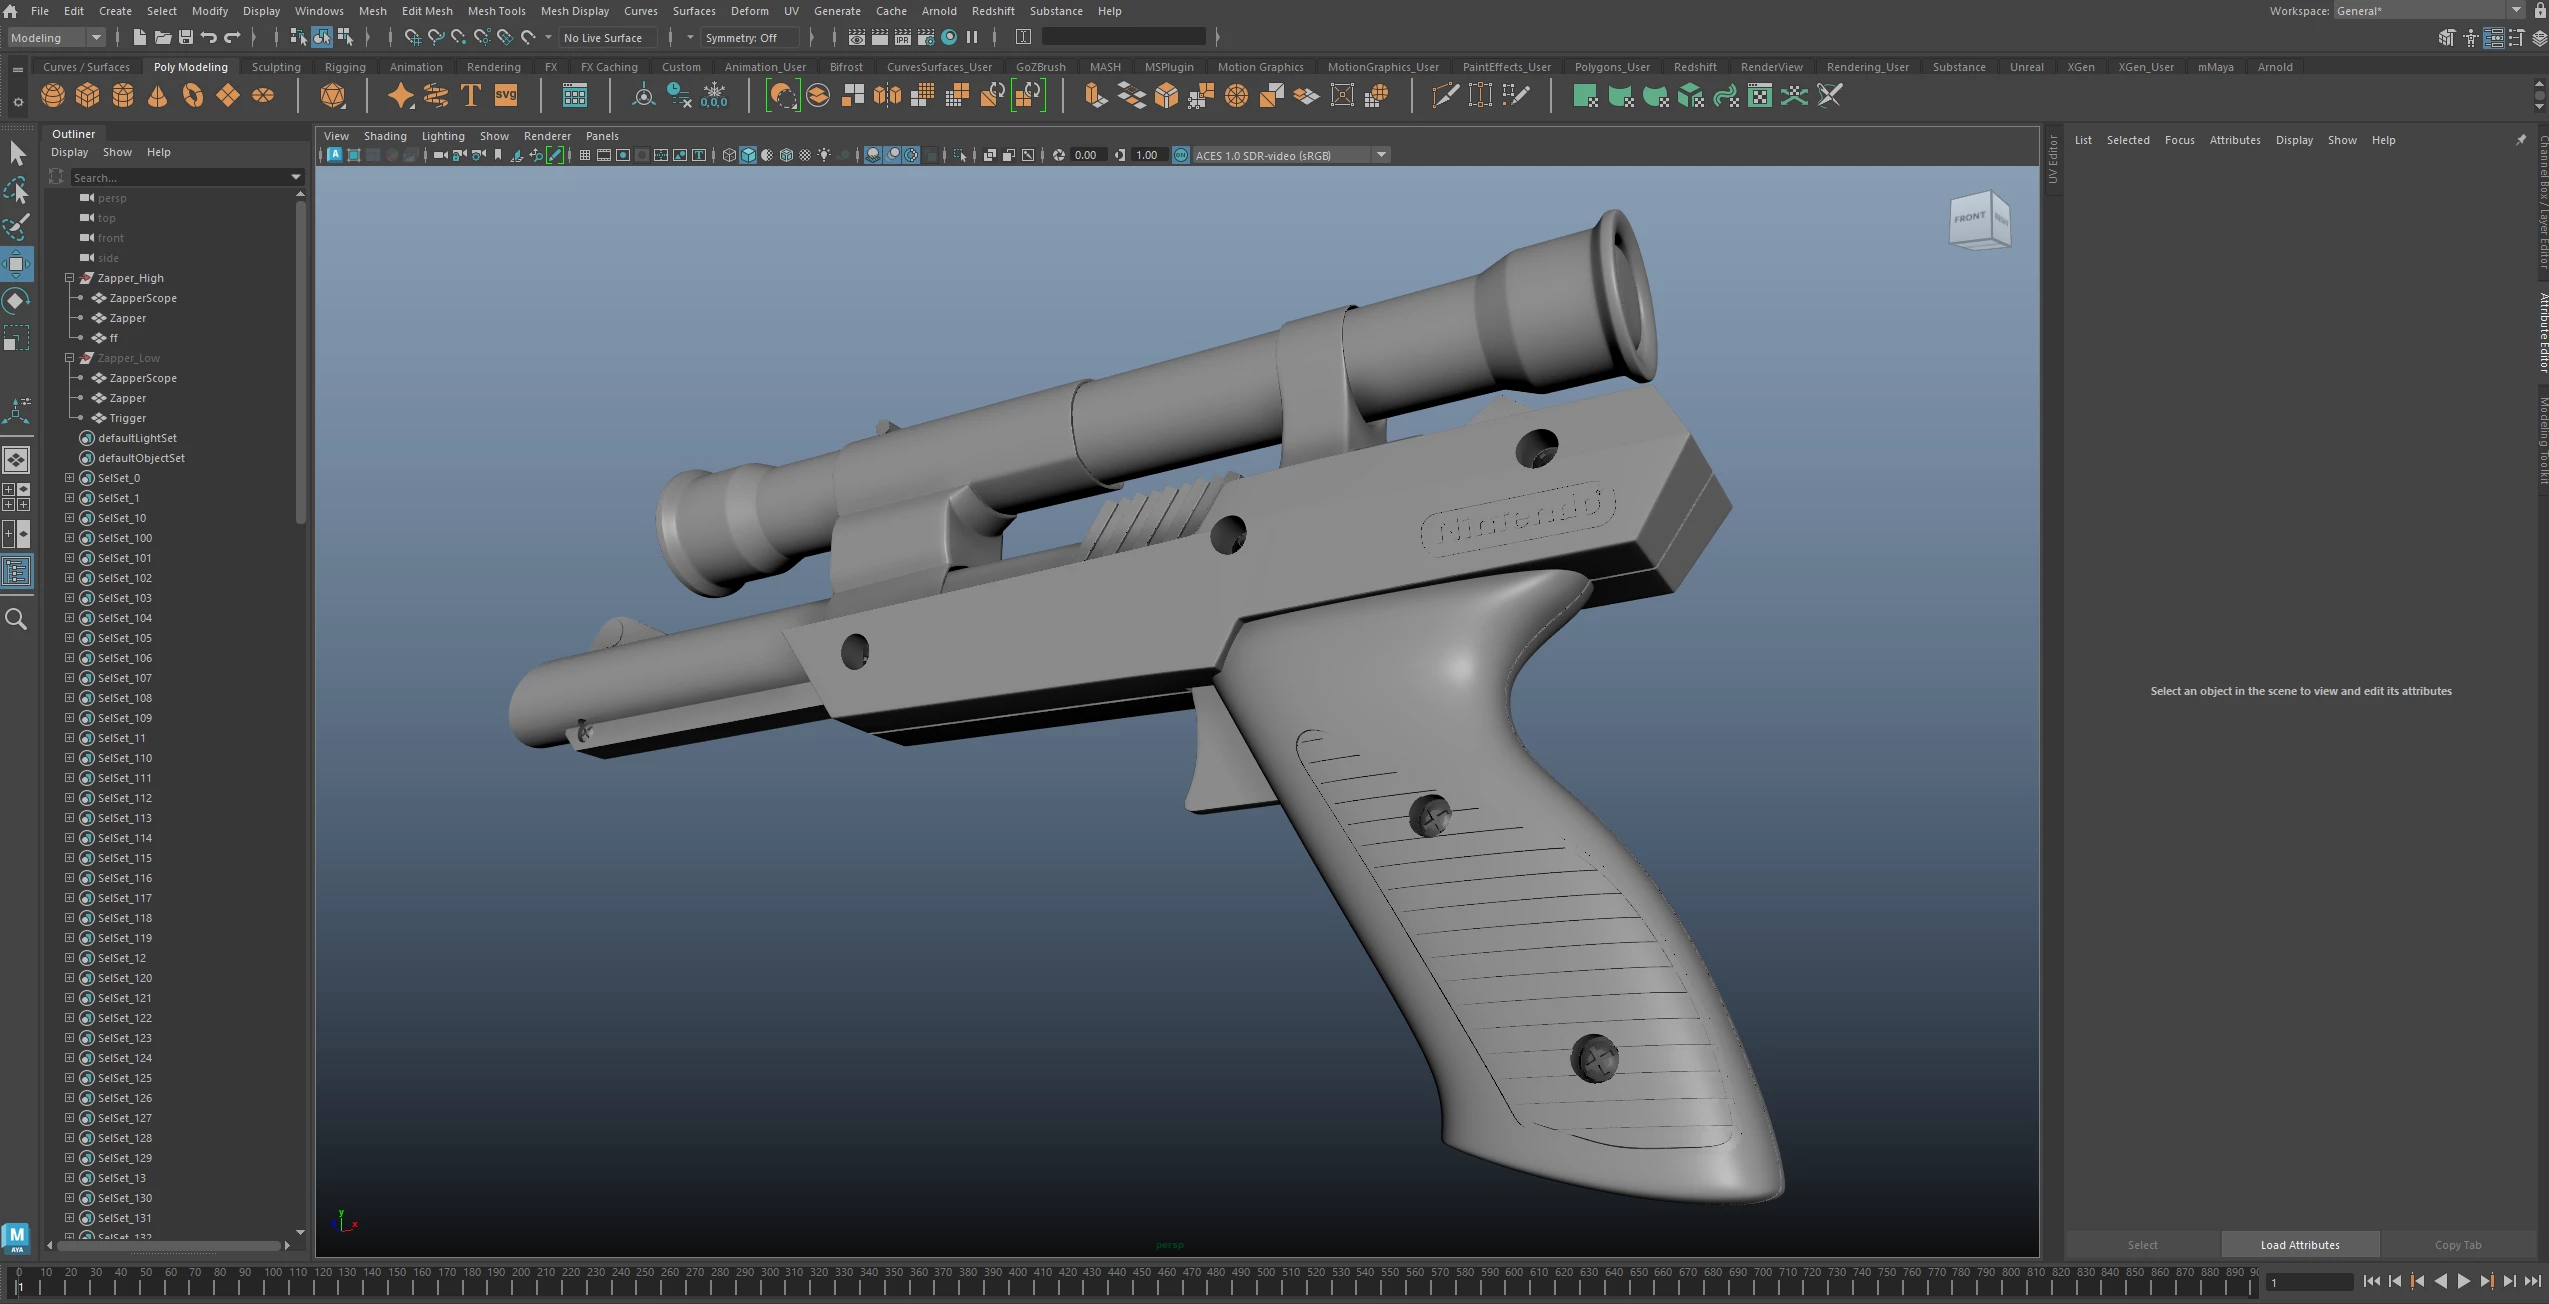Collapse the Zapper_High group
The height and width of the screenshot is (1304, 2549).
70,278
